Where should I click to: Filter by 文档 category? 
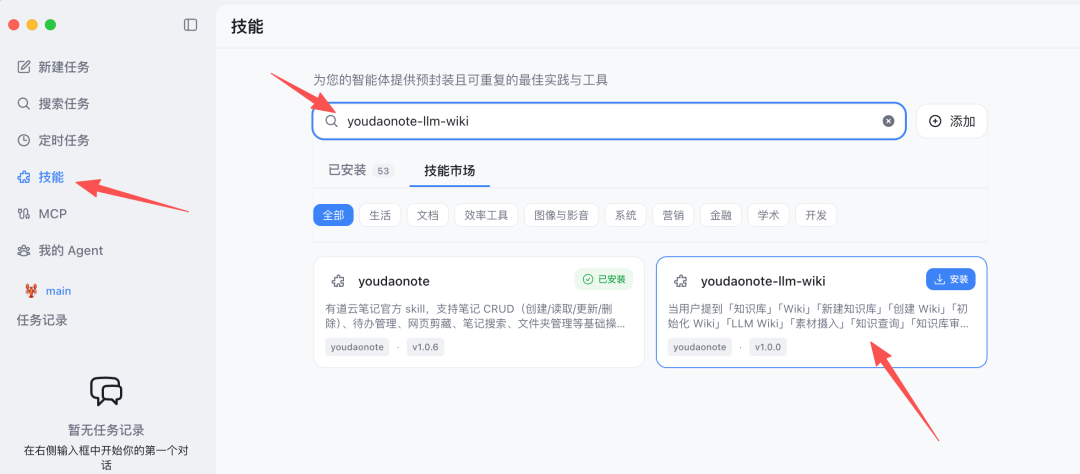coord(428,215)
